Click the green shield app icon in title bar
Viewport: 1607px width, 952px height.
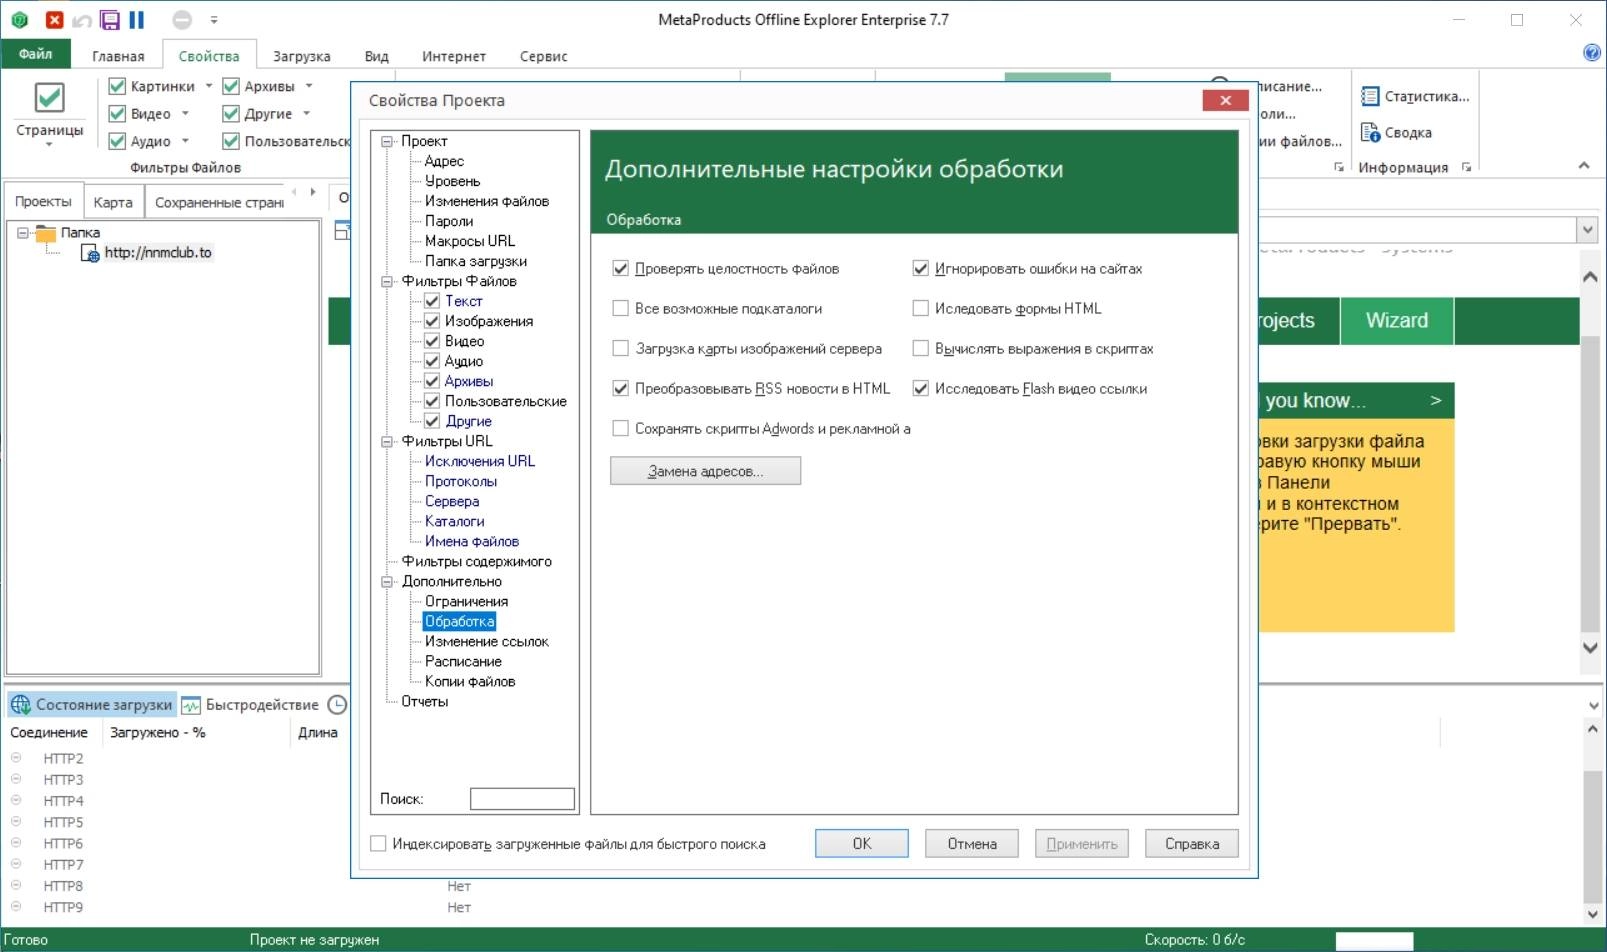pyautogui.click(x=19, y=20)
